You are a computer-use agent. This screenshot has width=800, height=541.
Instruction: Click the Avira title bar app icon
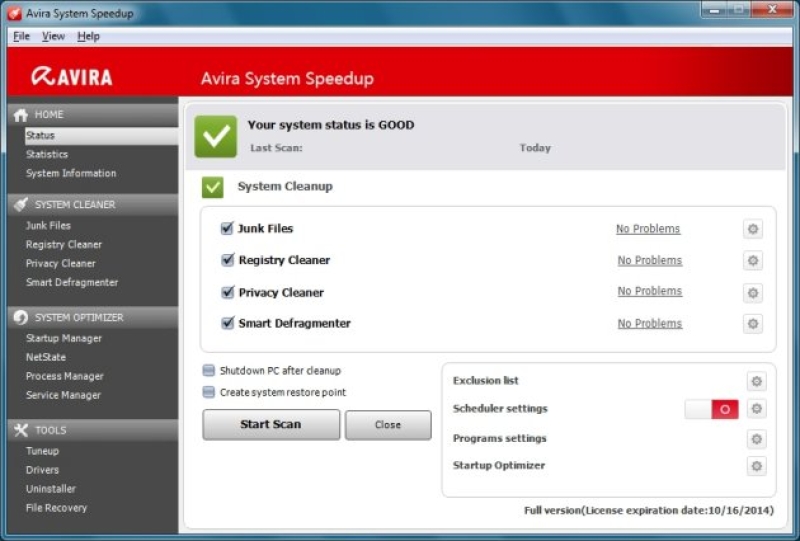click(x=14, y=13)
